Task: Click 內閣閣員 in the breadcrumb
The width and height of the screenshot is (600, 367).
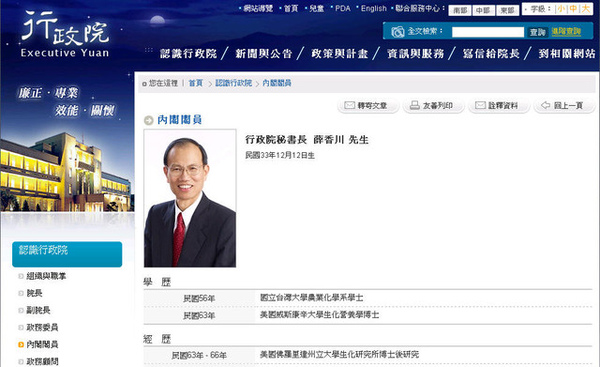Action: pyautogui.click(x=277, y=83)
